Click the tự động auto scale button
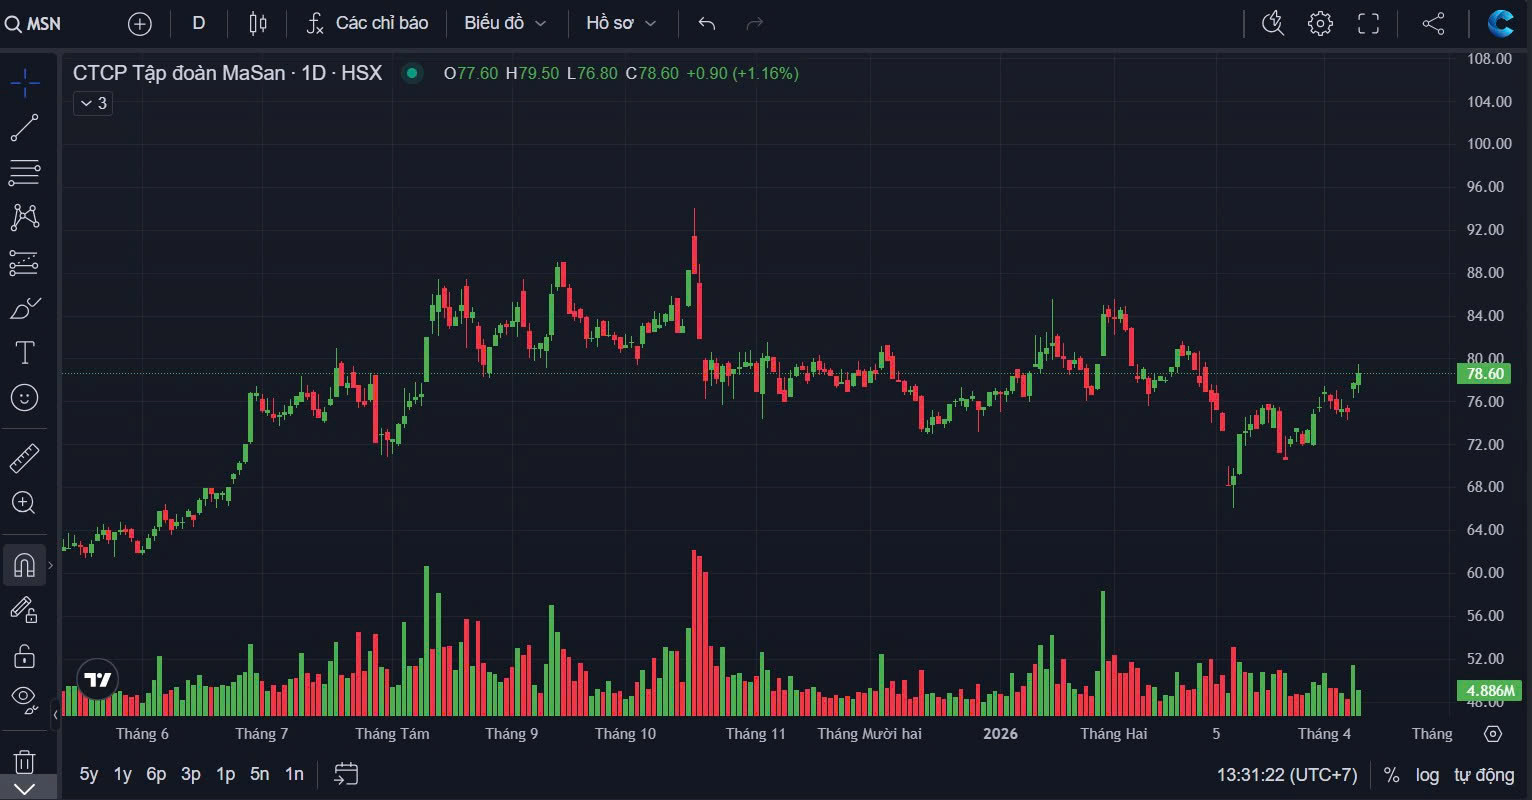The image size is (1532, 800). click(1484, 775)
